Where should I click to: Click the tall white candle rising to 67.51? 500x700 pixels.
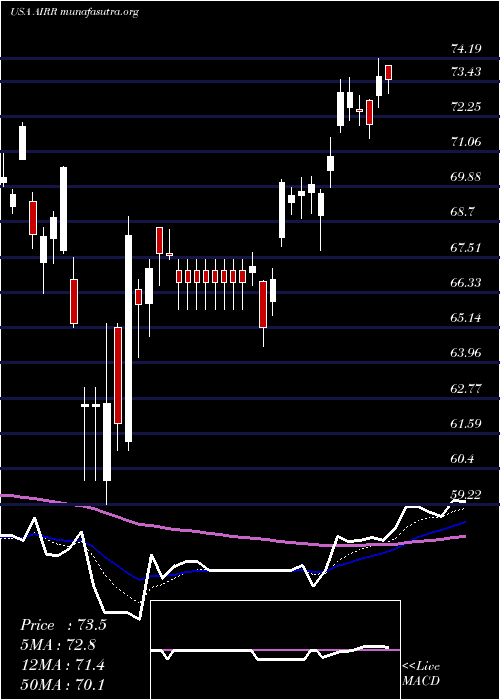129,338
